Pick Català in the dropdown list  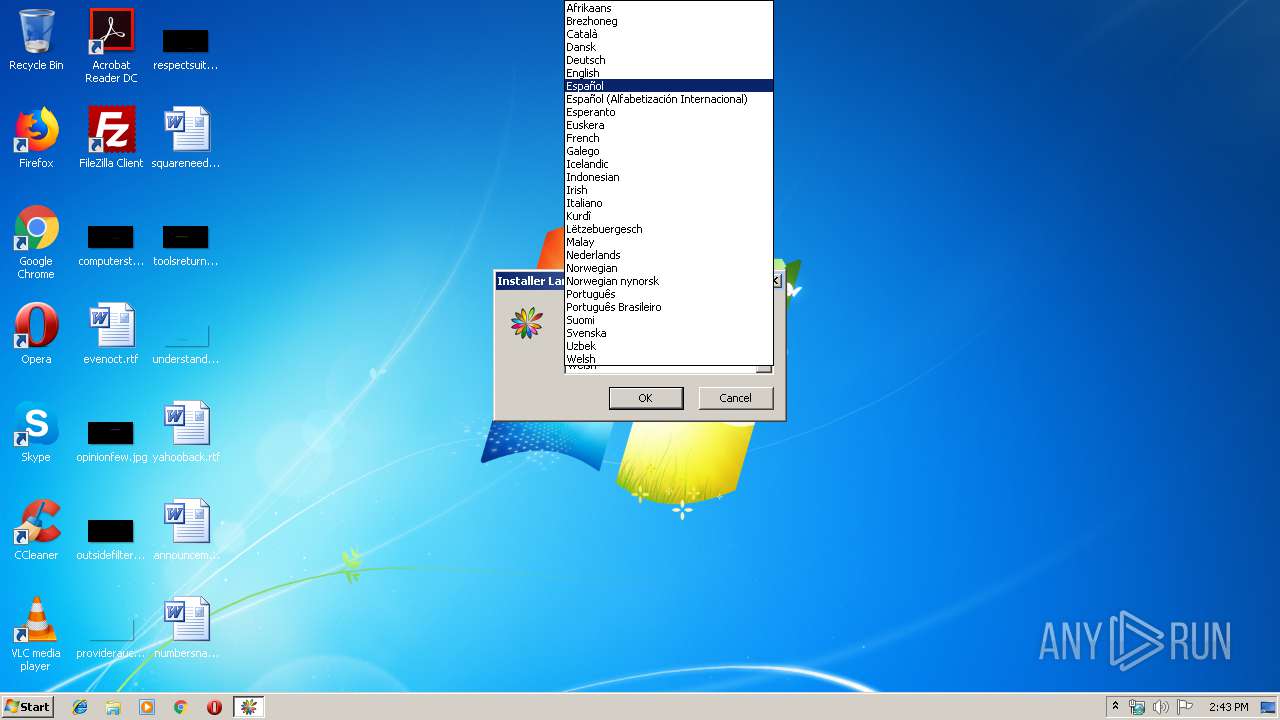(x=669, y=34)
